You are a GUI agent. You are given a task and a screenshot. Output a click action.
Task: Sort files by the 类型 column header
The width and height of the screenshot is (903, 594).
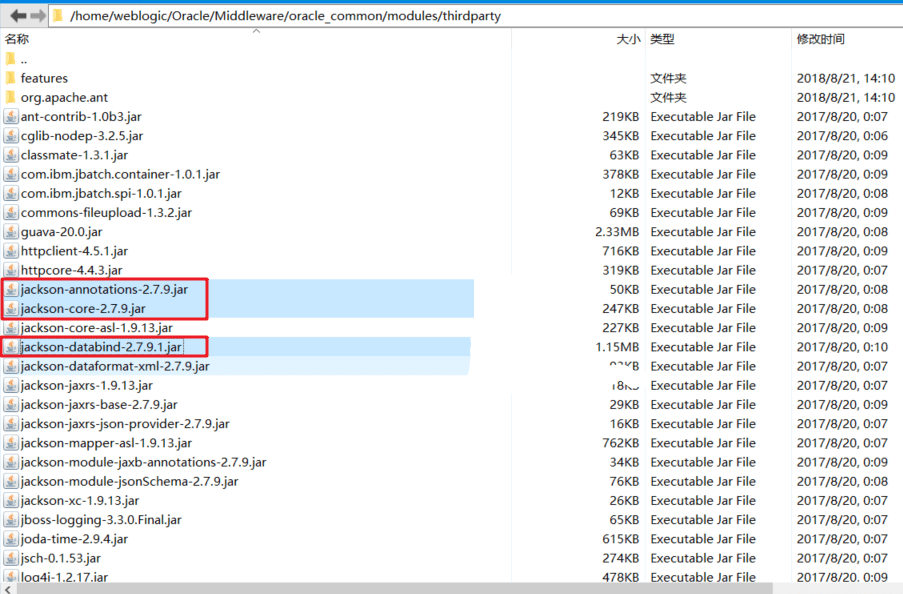pyautogui.click(x=662, y=39)
